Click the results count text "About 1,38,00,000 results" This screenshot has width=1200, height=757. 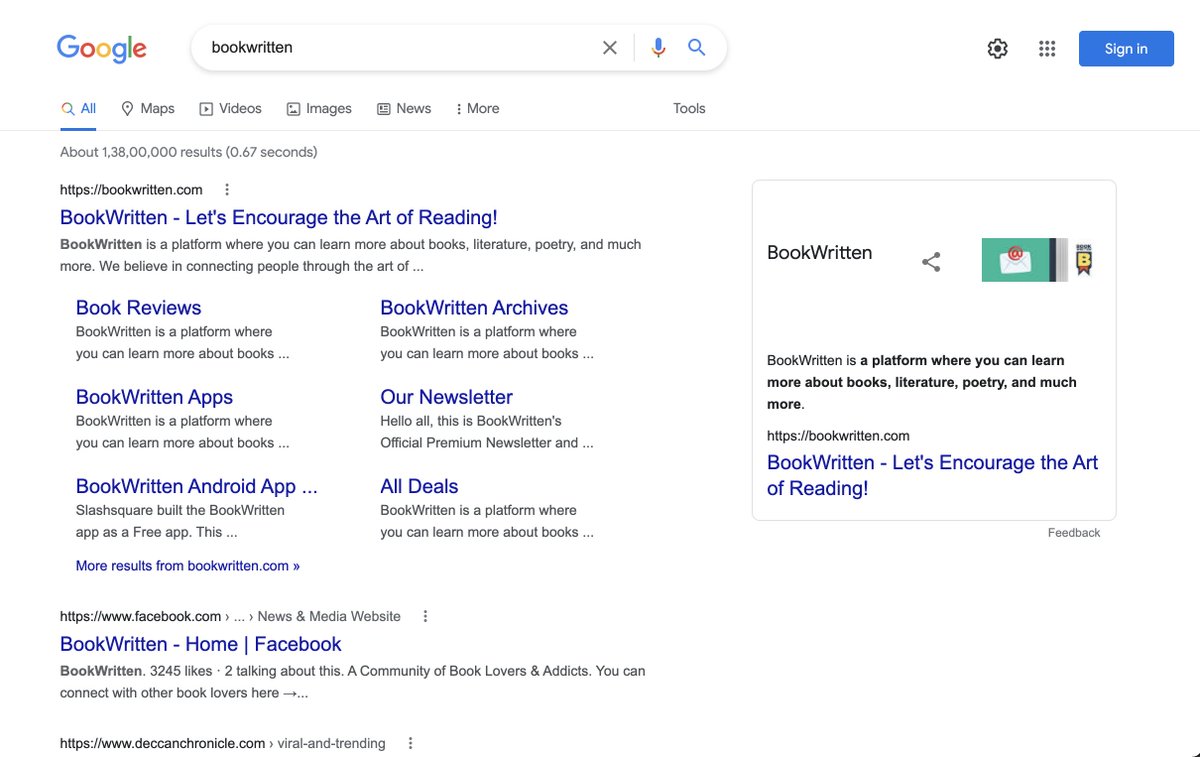(140, 152)
